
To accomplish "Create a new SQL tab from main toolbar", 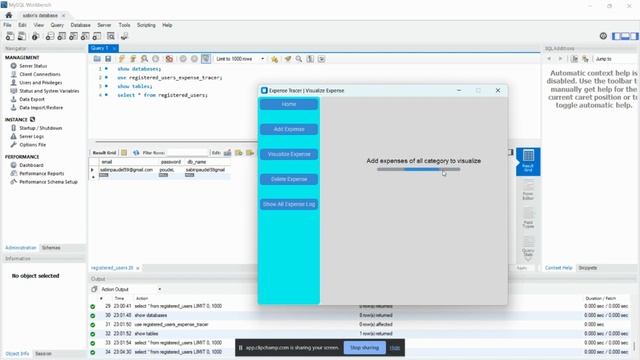I will coord(10,36).
